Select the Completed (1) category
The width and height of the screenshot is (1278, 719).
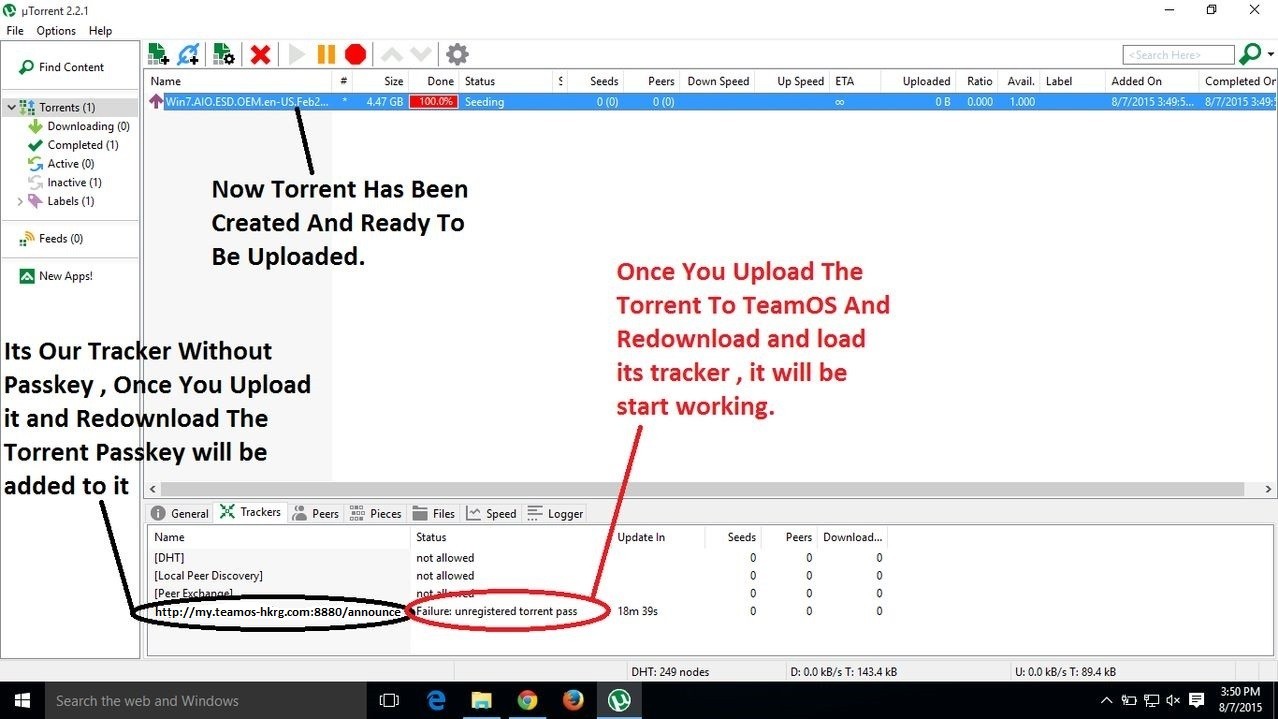point(74,145)
